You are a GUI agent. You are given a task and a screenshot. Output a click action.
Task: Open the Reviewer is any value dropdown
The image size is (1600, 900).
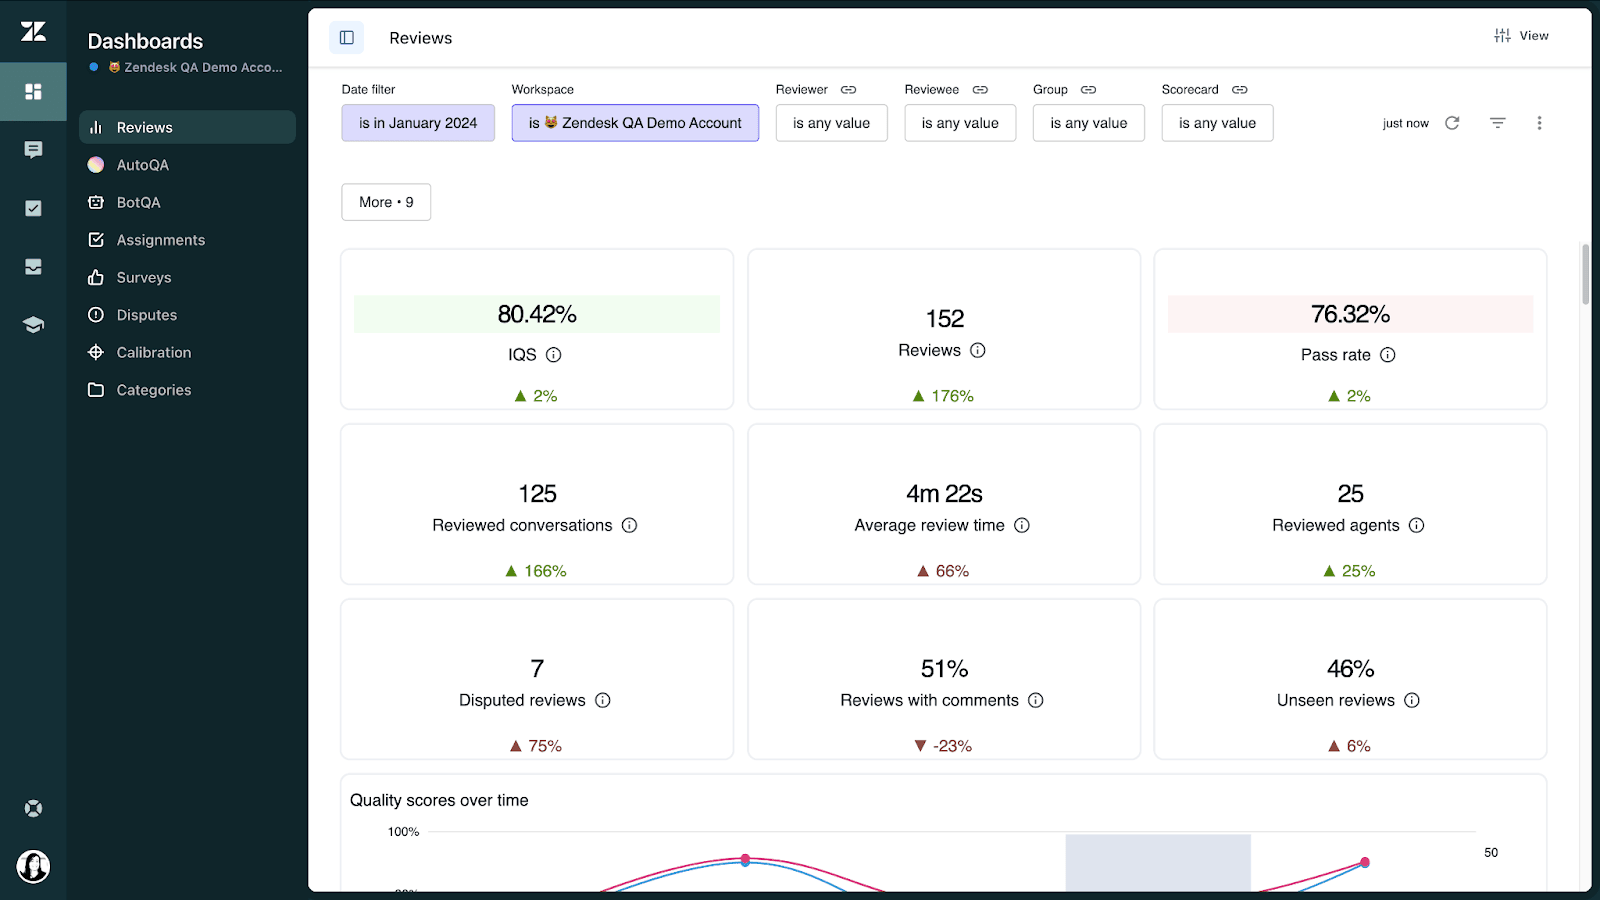coord(831,122)
